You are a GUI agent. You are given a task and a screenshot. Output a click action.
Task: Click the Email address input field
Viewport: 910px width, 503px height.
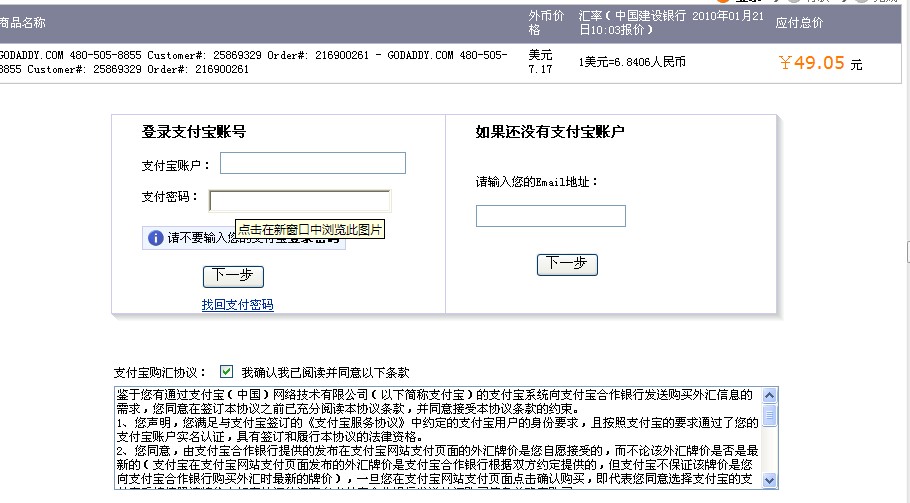tap(550, 216)
